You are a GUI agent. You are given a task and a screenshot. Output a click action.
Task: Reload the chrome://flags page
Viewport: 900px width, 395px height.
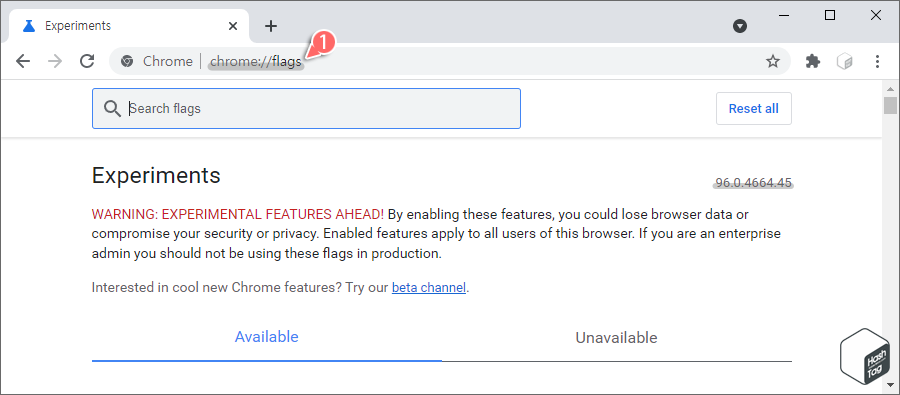[87, 61]
